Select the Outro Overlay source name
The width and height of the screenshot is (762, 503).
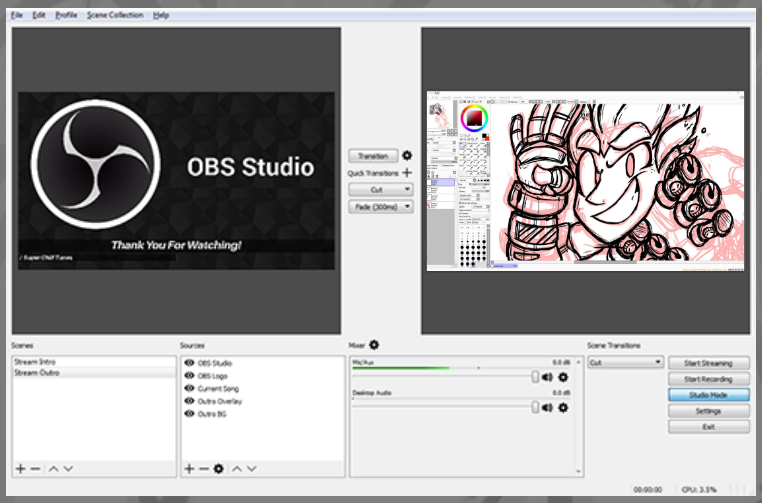tap(220, 401)
